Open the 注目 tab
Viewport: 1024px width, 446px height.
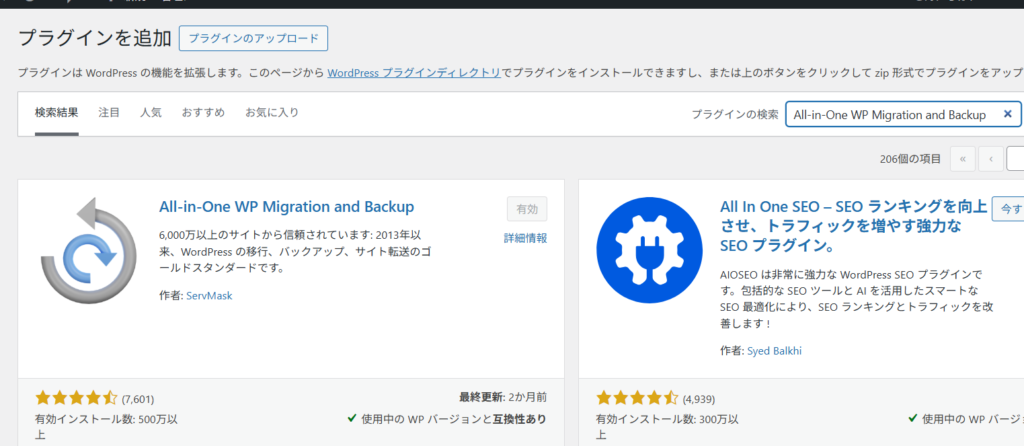(x=109, y=113)
